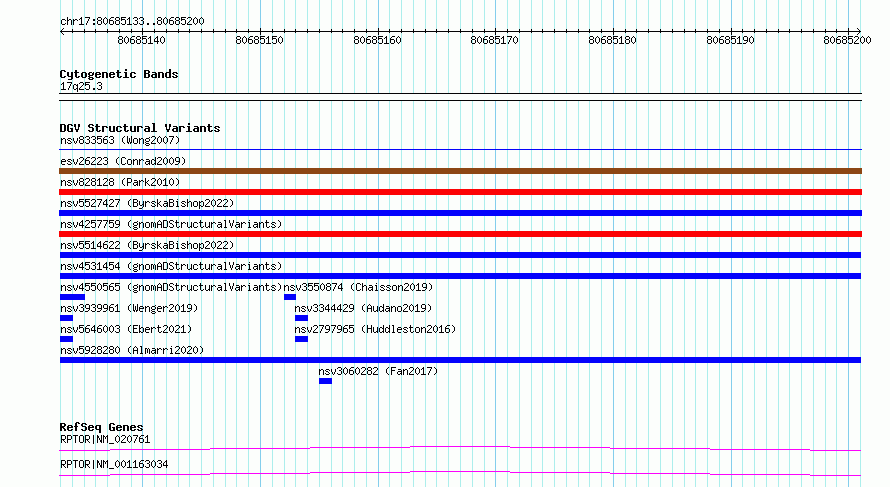Image resolution: width=890 pixels, height=487 pixels.
Task: Click the blue bar under nsv5527427
Action: [460, 213]
